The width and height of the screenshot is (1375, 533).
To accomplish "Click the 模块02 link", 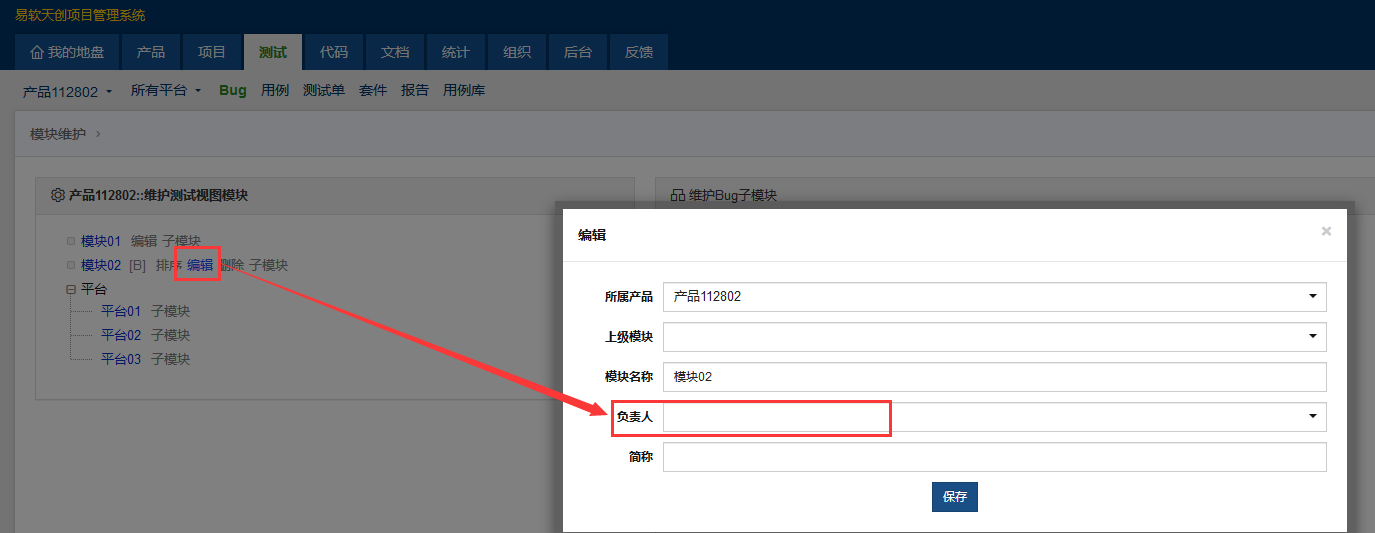I will coord(101,265).
